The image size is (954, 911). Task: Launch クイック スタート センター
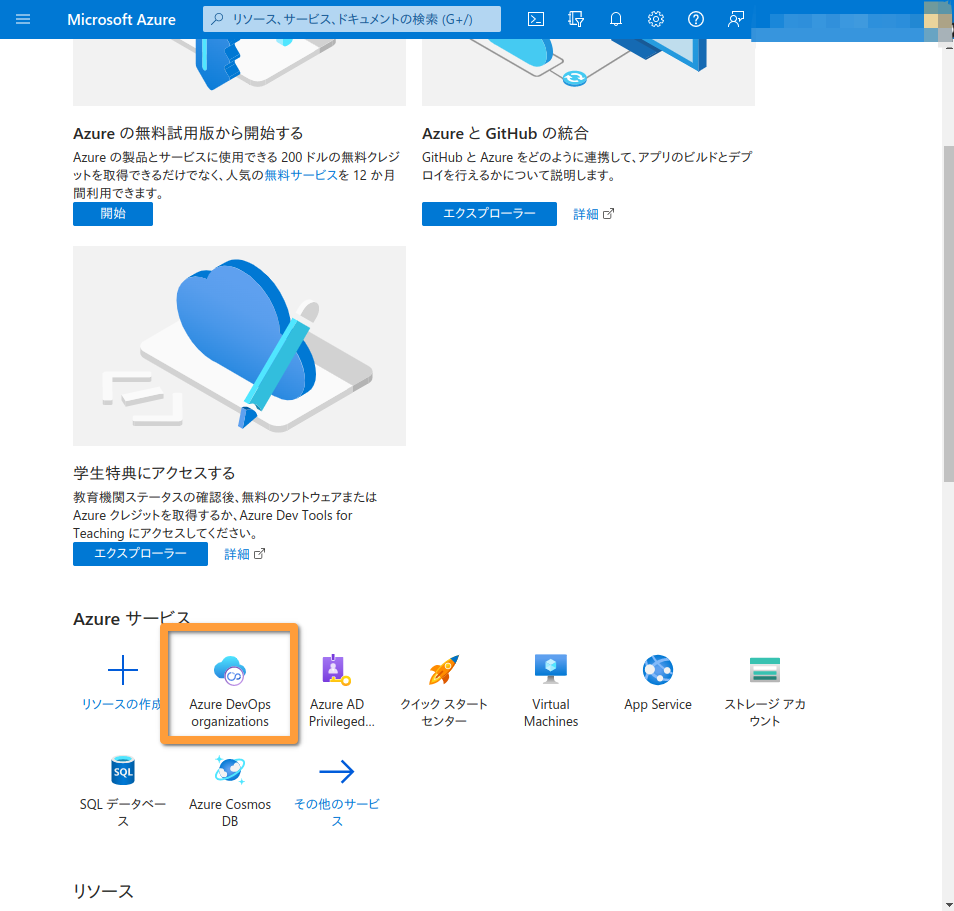coord(443,685)
